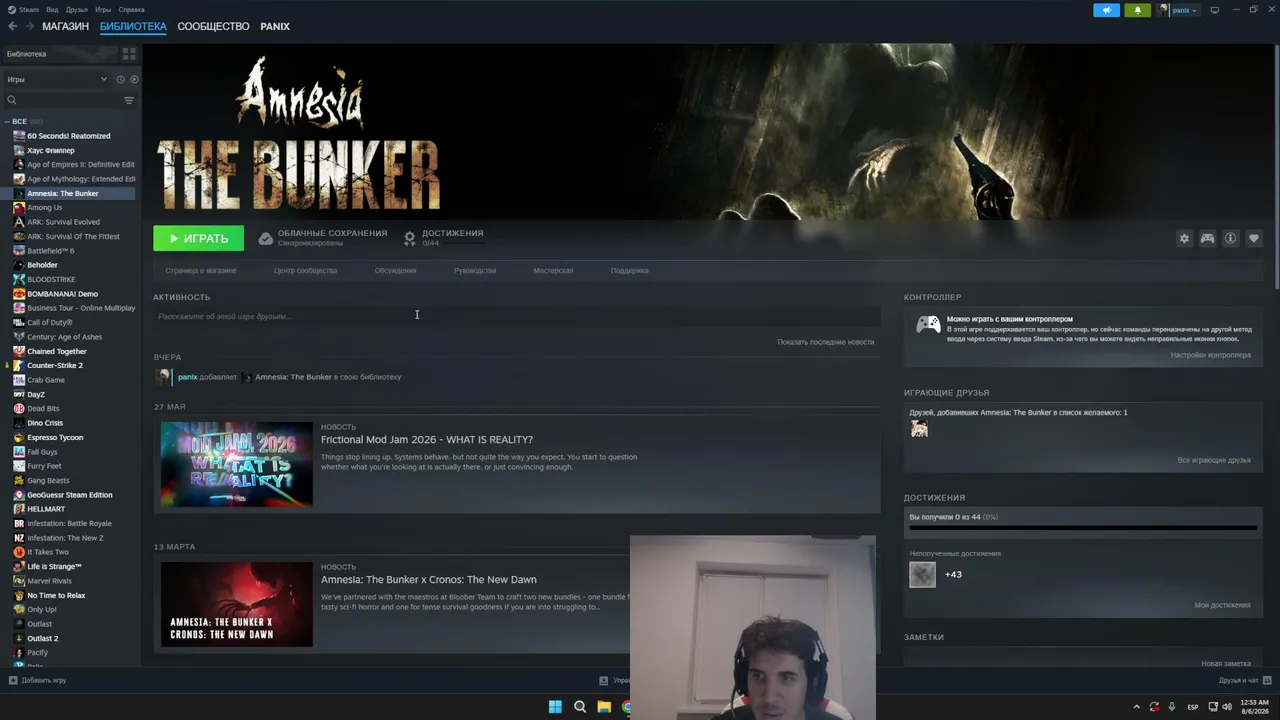Click the Steam logo menu icon
This screenshot has height=720, width=1280.
pos(11,10)
